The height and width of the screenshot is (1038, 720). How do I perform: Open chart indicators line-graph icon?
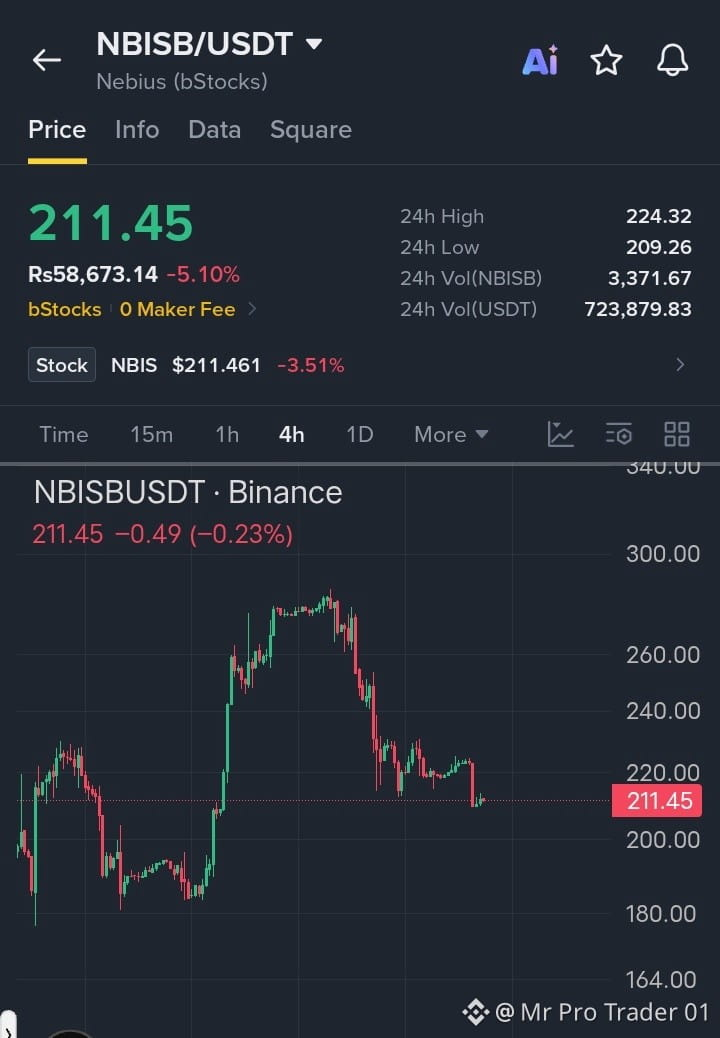point(561,434)
